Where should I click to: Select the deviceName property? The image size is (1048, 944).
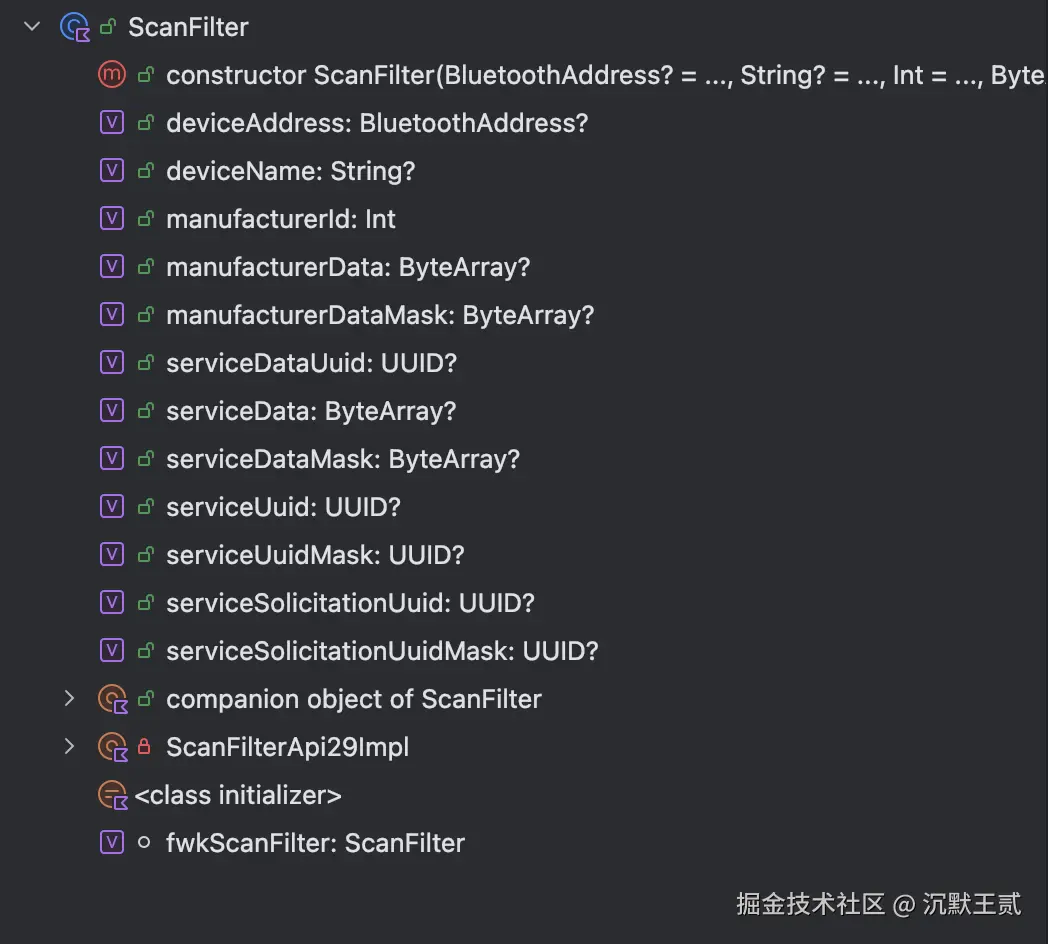[x=290, y=170]
